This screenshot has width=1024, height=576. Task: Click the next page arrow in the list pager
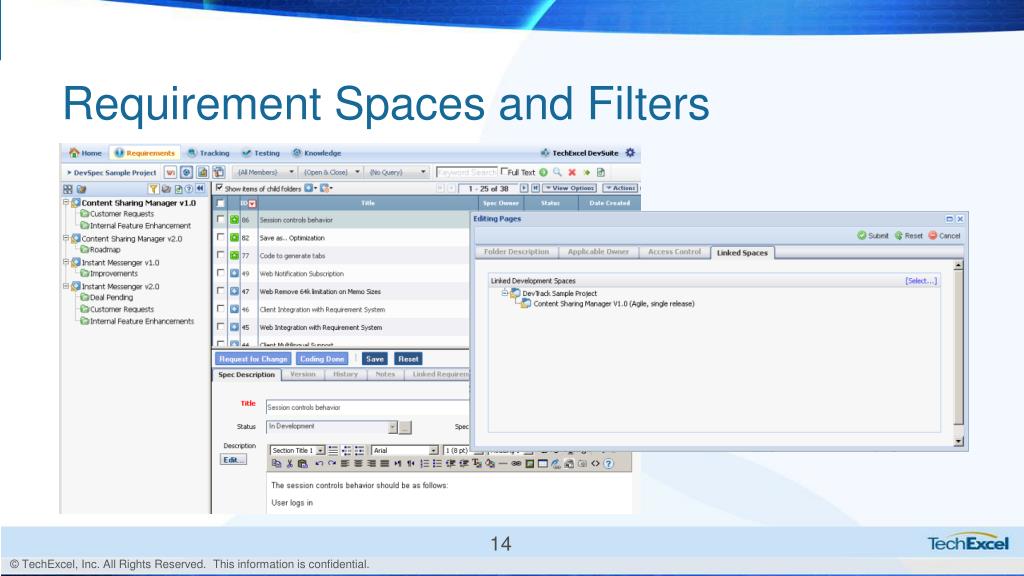point(524,188)
